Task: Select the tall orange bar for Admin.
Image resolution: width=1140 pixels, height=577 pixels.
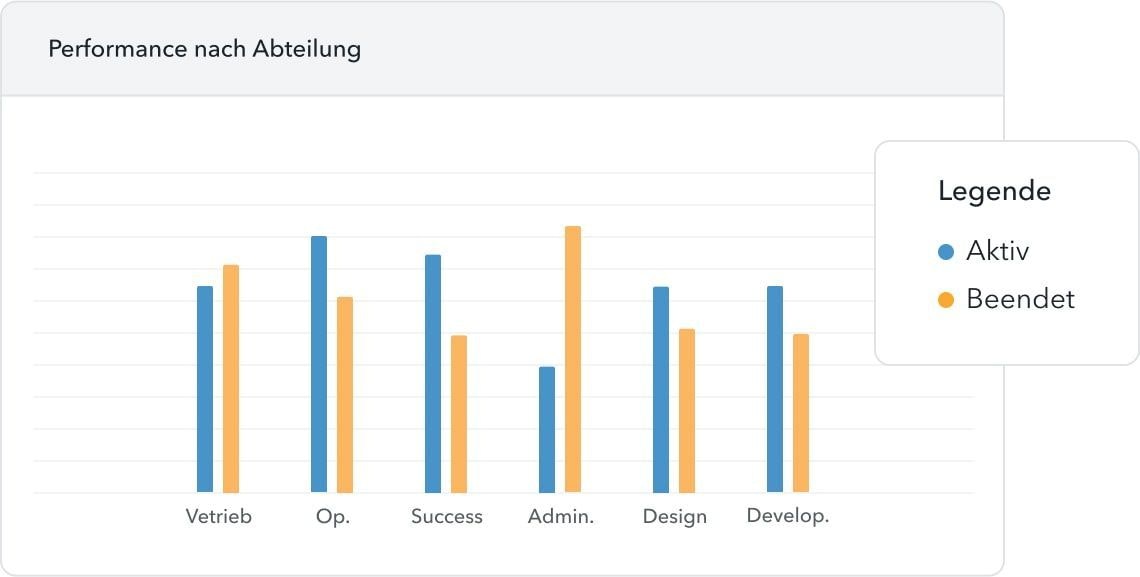Action: coord(573,359)
